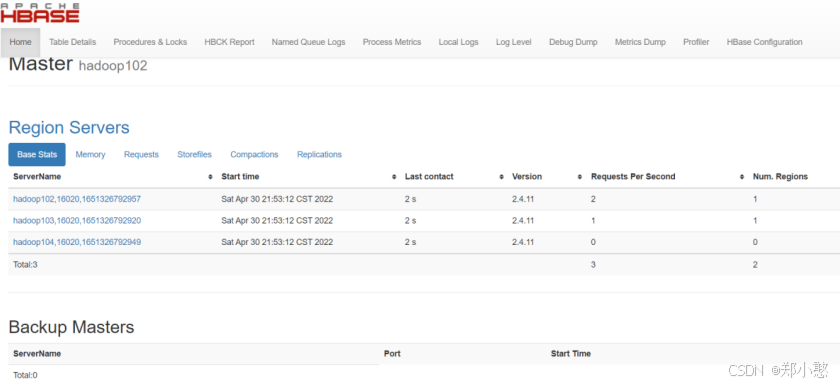Open Process Metrics page
The height and width of the screenshot is (386, 840).
click(x=392, y=42)
